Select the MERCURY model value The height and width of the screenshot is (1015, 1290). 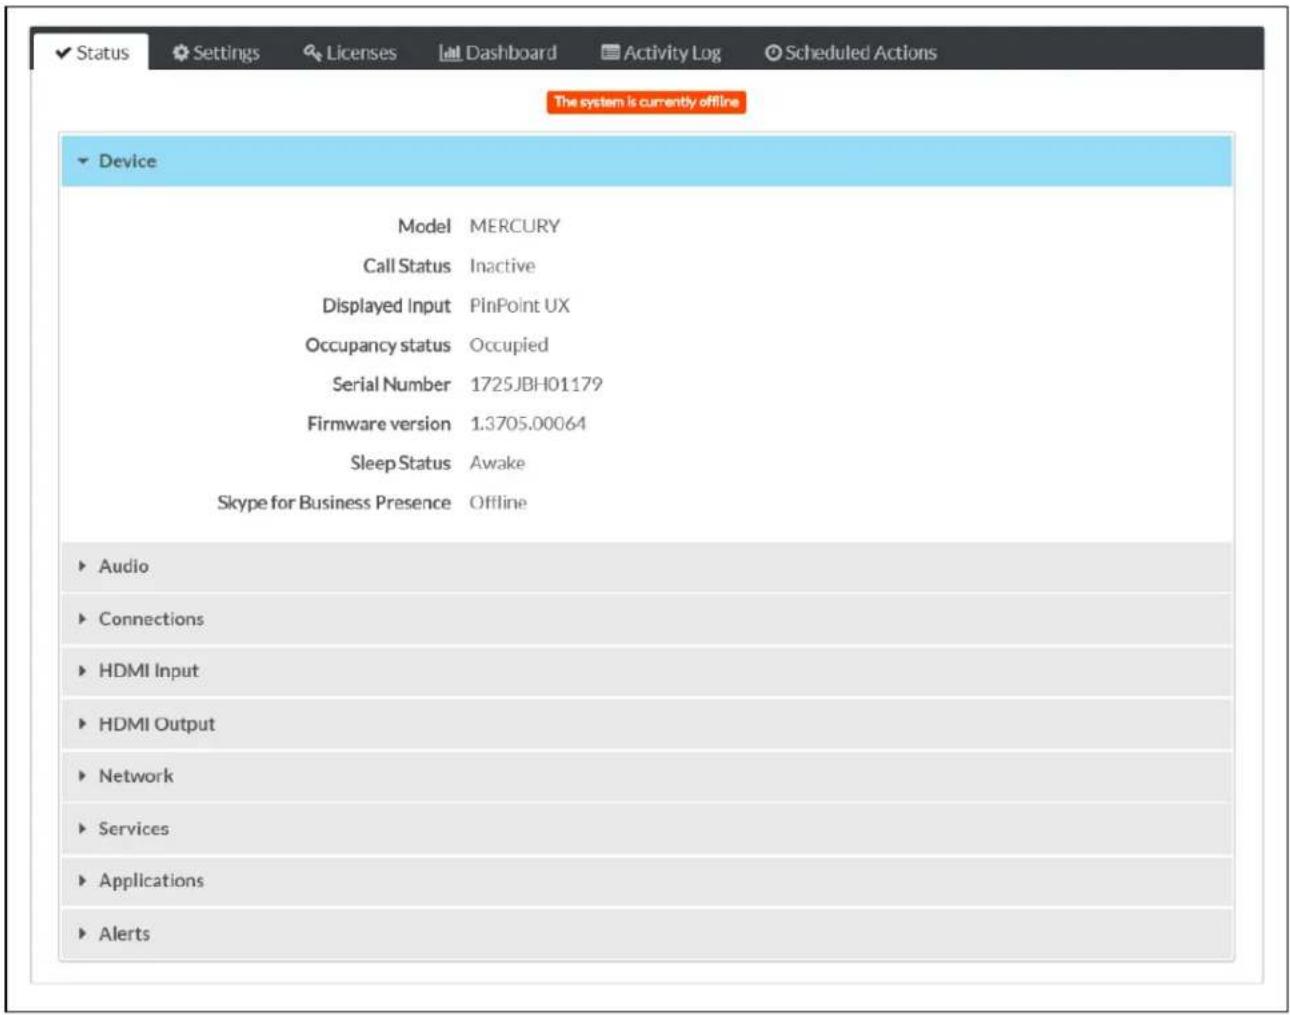[x=515, y=226]
